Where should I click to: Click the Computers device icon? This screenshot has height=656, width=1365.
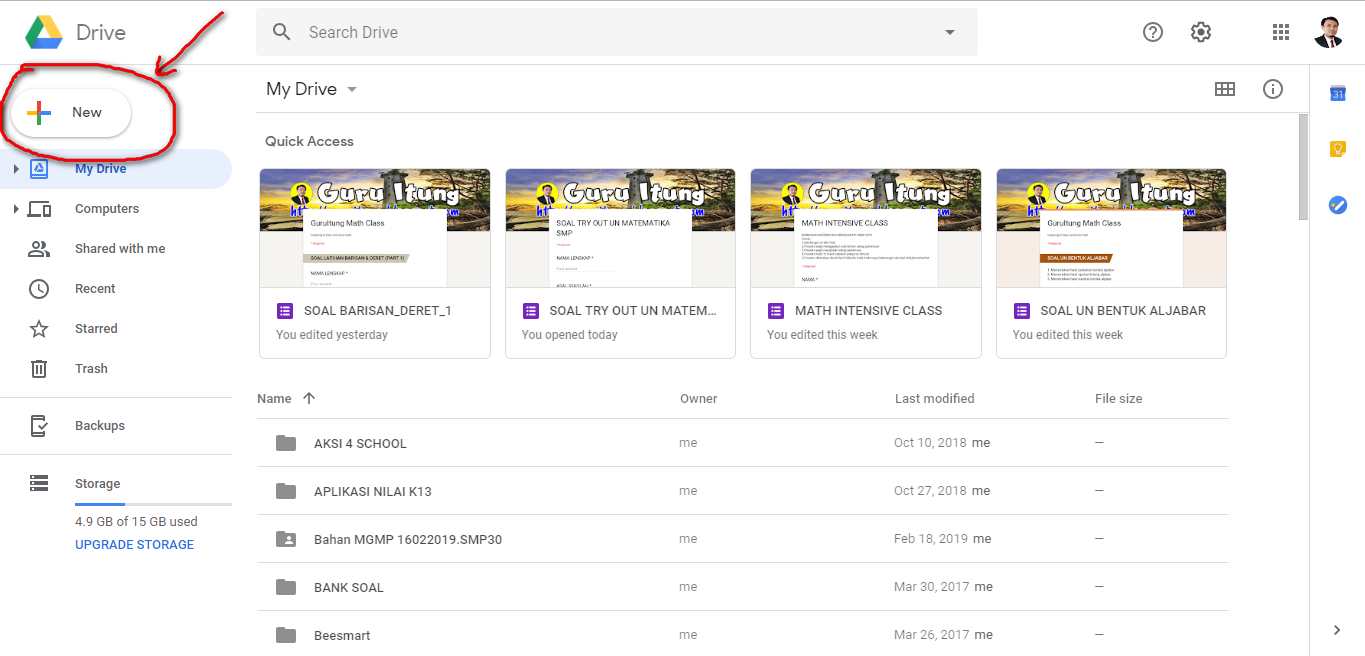click(x=39, y=209)
